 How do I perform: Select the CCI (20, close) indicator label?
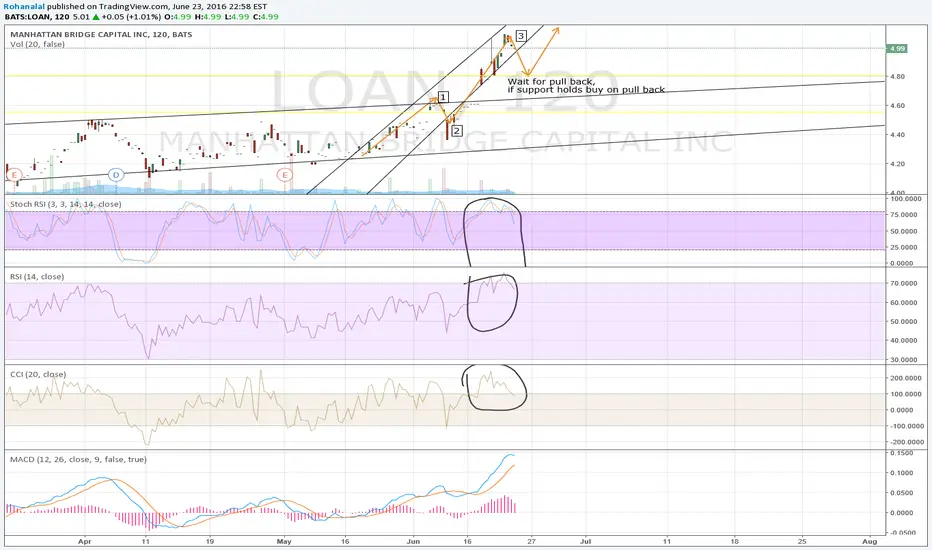click(38, 375)
